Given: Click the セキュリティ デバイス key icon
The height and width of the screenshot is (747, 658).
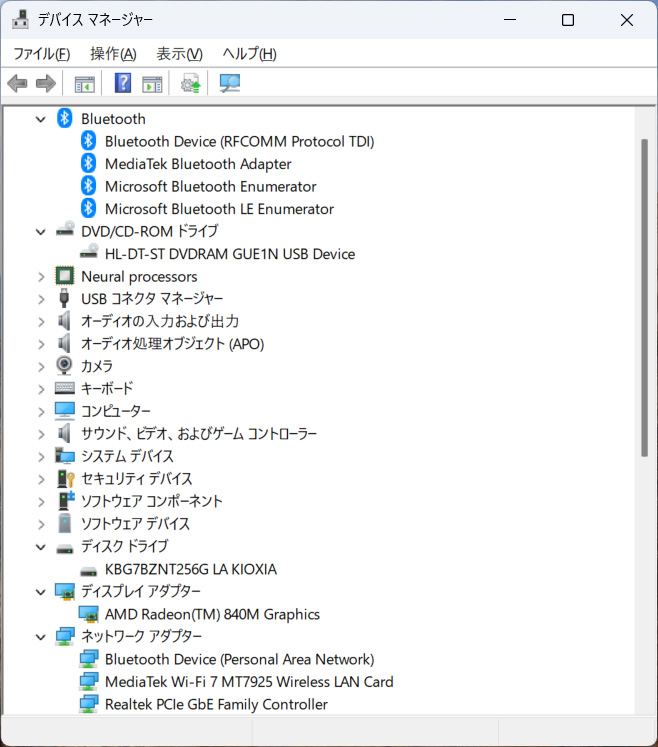Looking at the screenshot, I should [66, 479].
